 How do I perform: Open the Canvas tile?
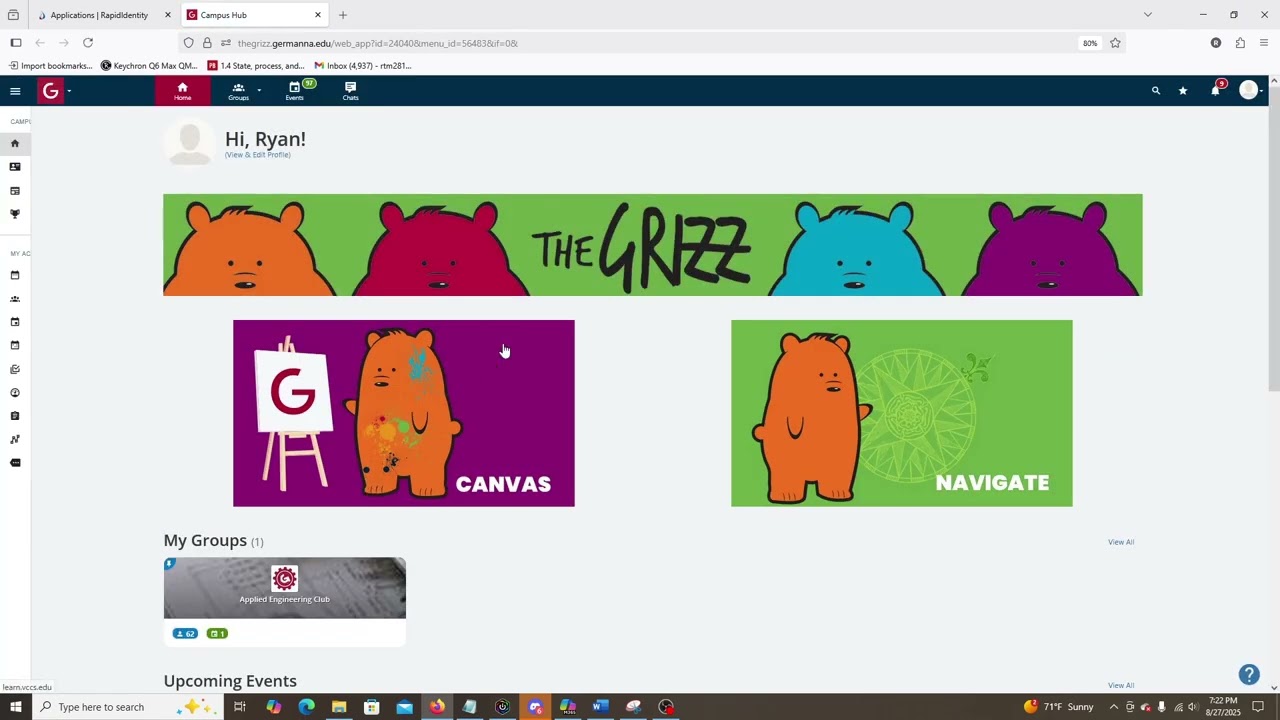click(x=404, y=413)
